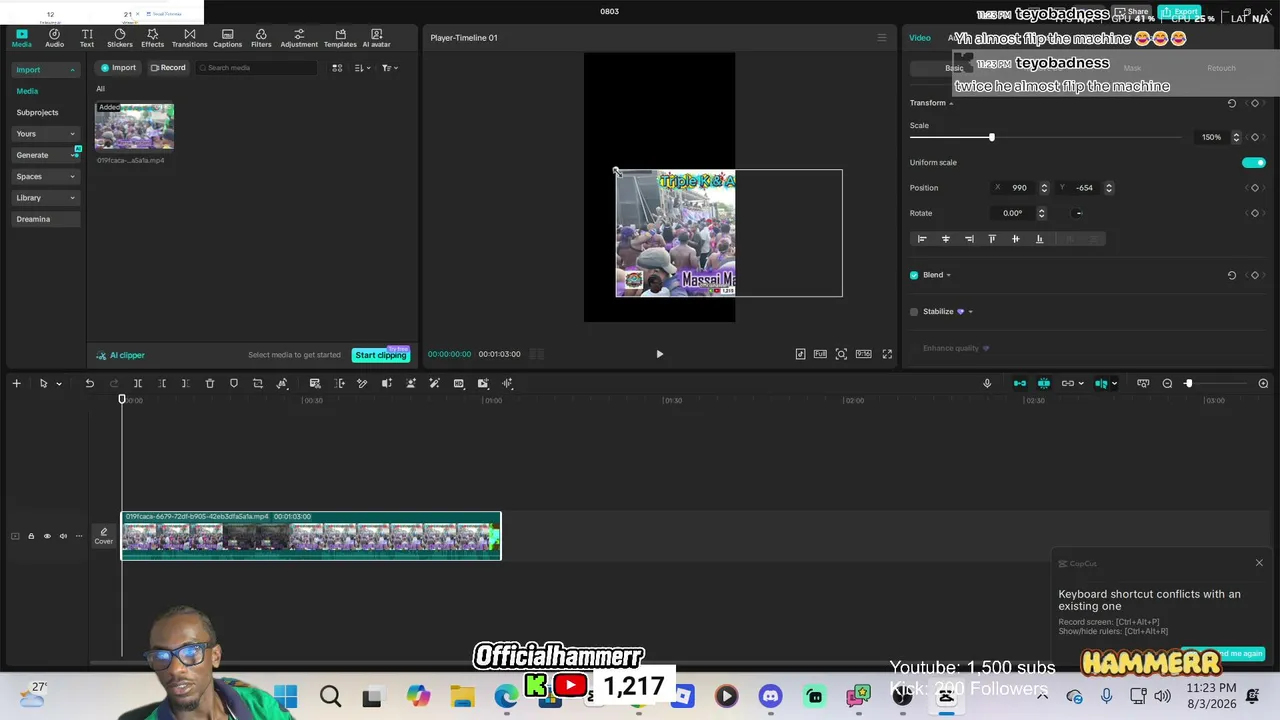Open the media filter dropdown

390,68
